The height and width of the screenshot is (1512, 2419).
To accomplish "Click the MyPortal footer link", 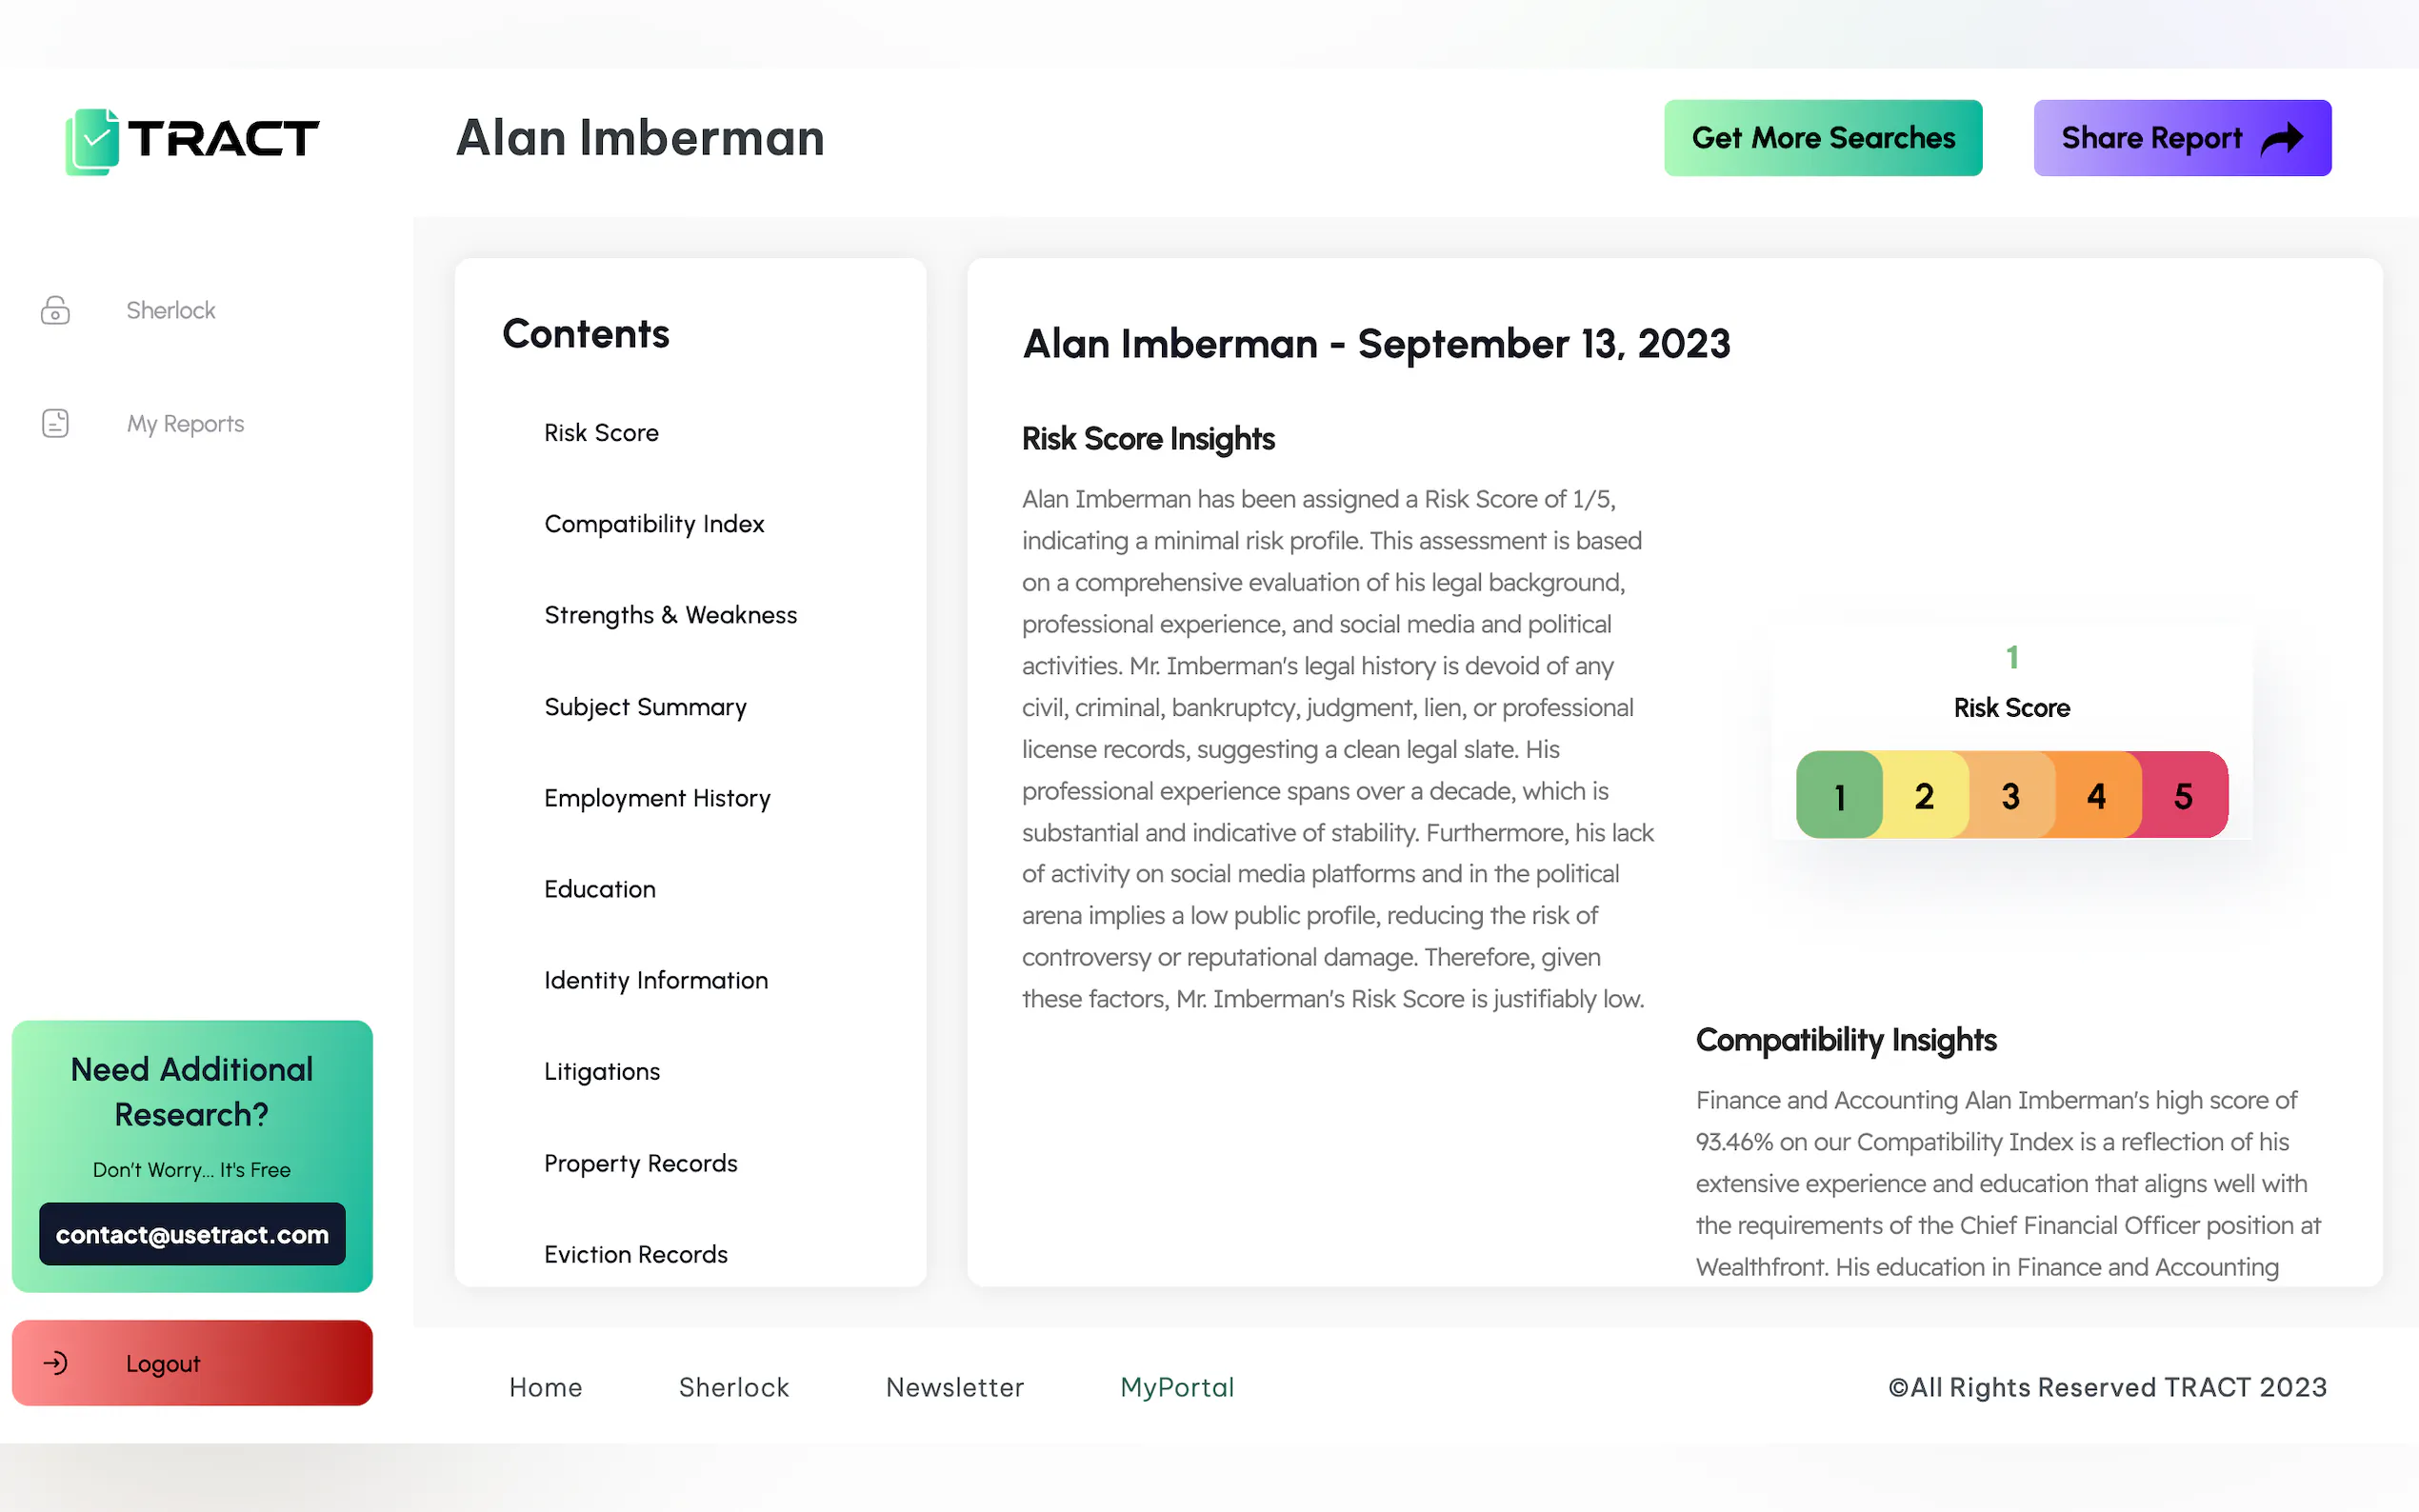I will pos(1177,1388).
